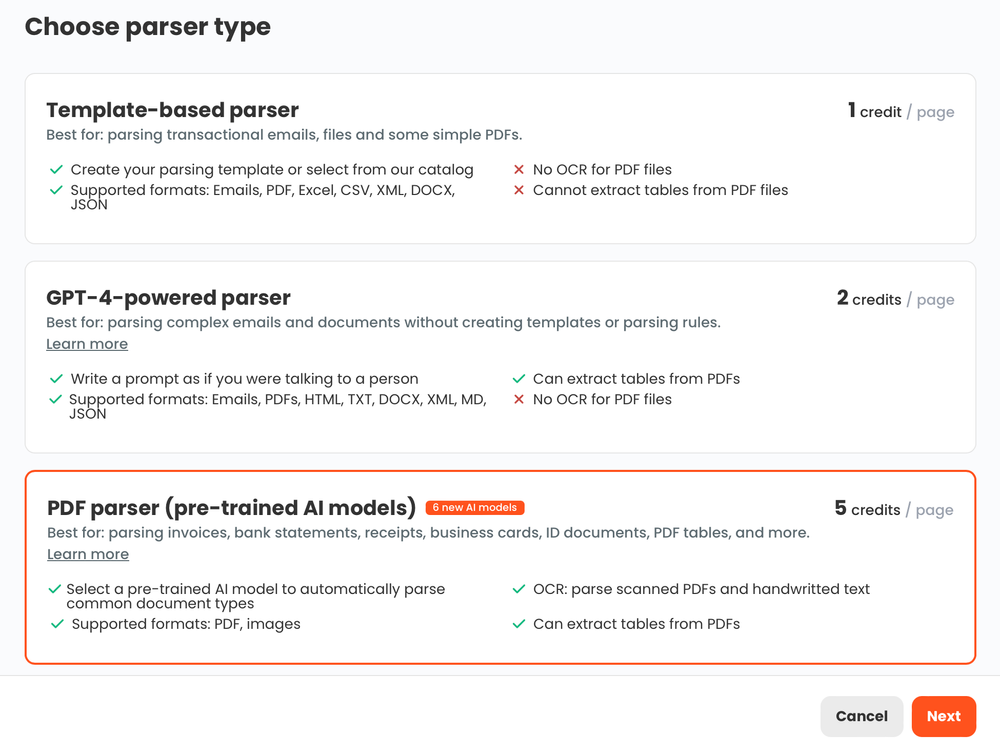Click the red cross beside 'No OCR for PDF files'
1000x749 pixels.
click(519, 170)
